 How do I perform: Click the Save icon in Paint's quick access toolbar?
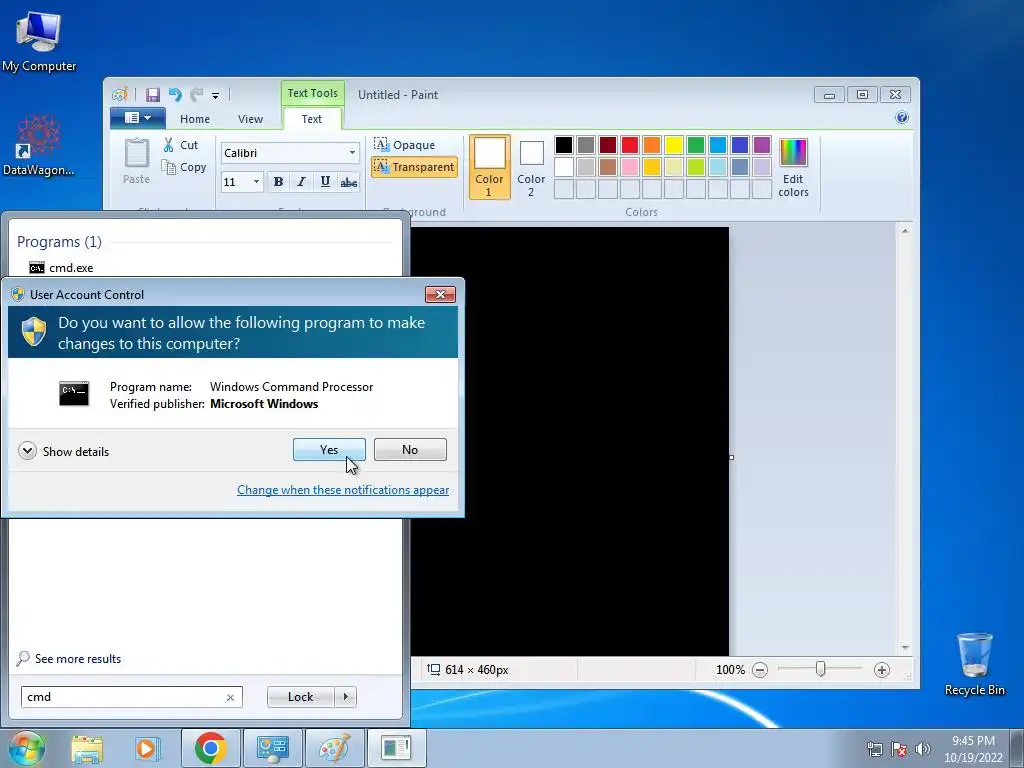click(152, 95)
